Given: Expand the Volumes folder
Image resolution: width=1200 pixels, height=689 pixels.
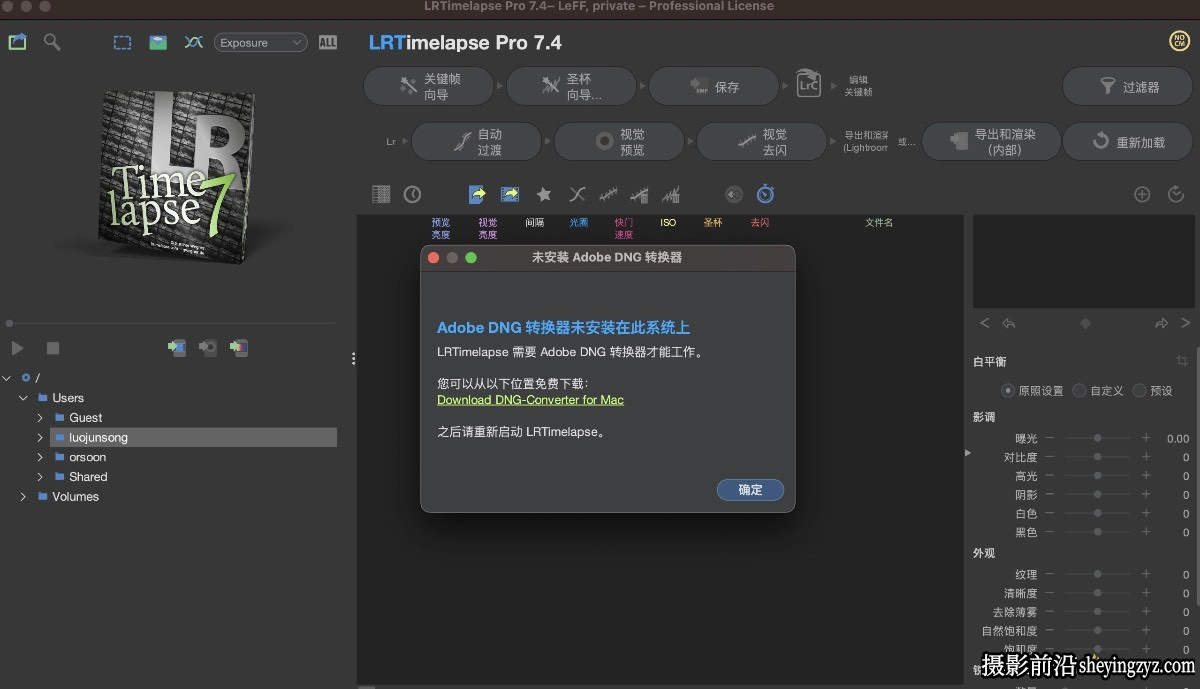Looking at the screenshot, I should coord(23,497).
